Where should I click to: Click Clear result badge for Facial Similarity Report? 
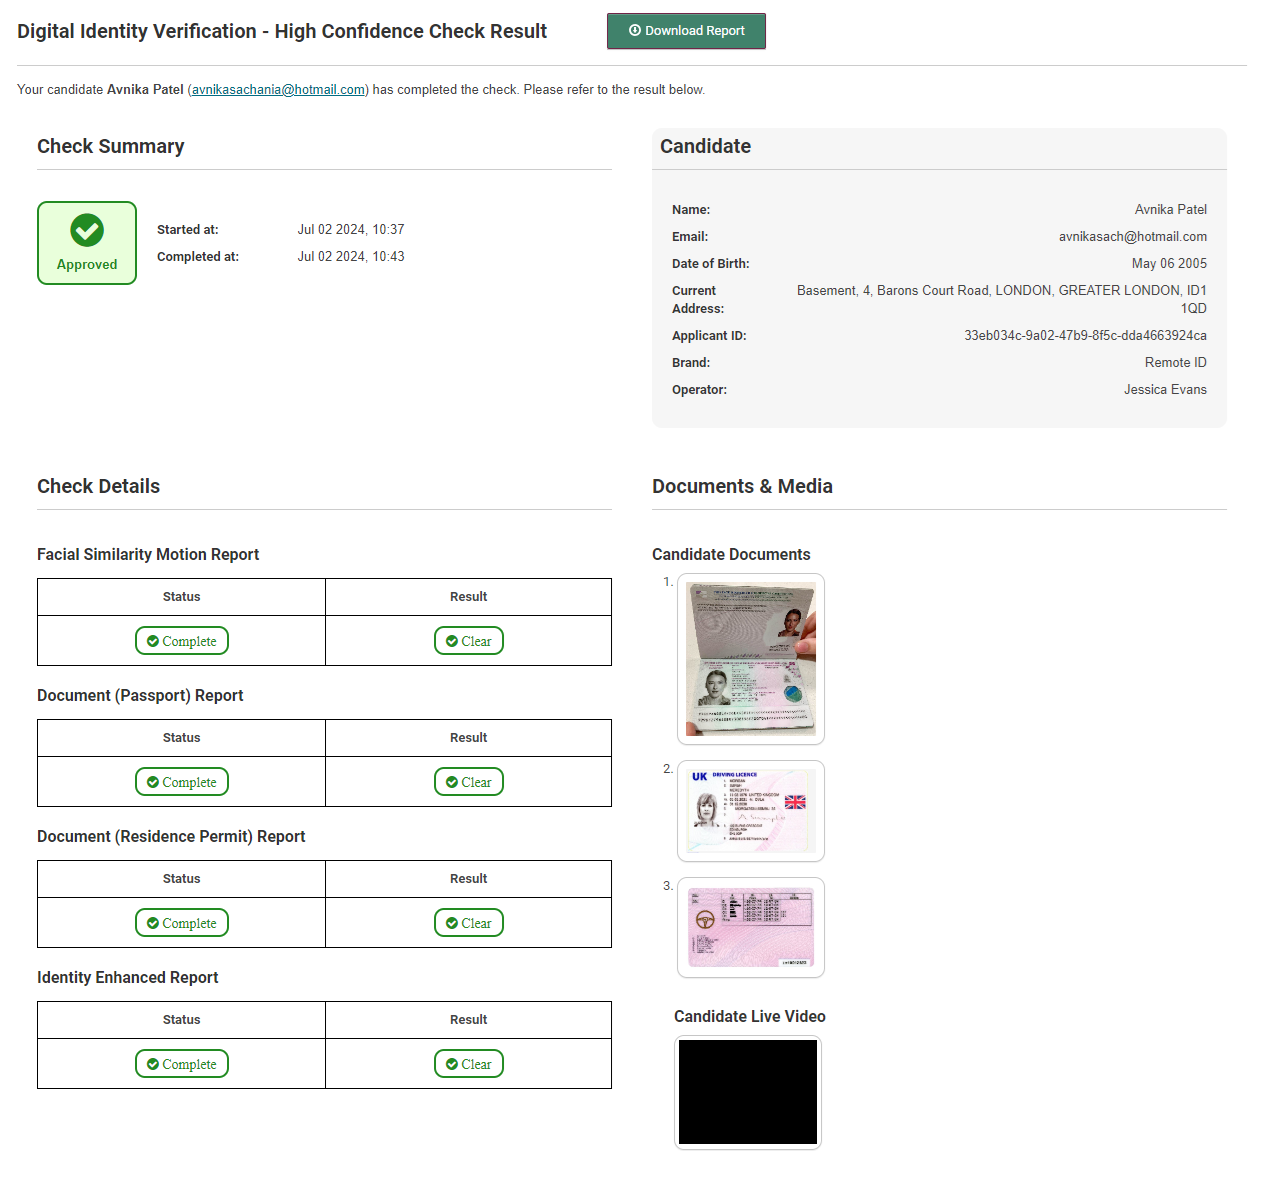tap(468, 641)
